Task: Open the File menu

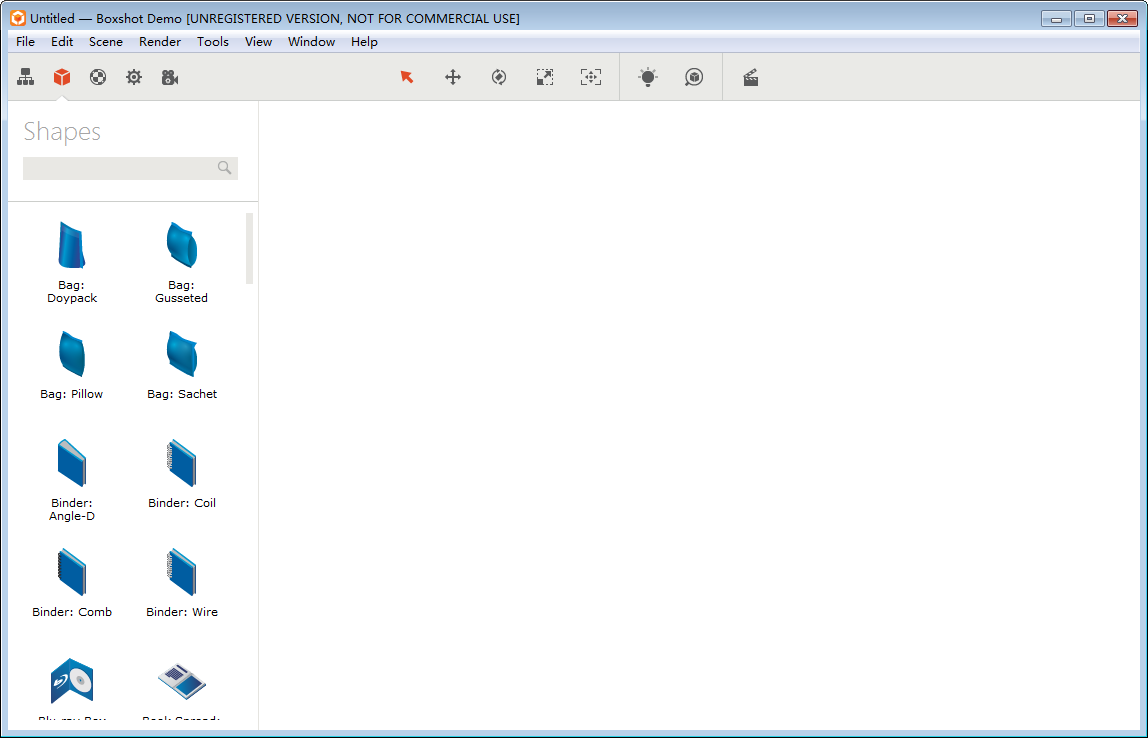Action: tap(26, 42)
